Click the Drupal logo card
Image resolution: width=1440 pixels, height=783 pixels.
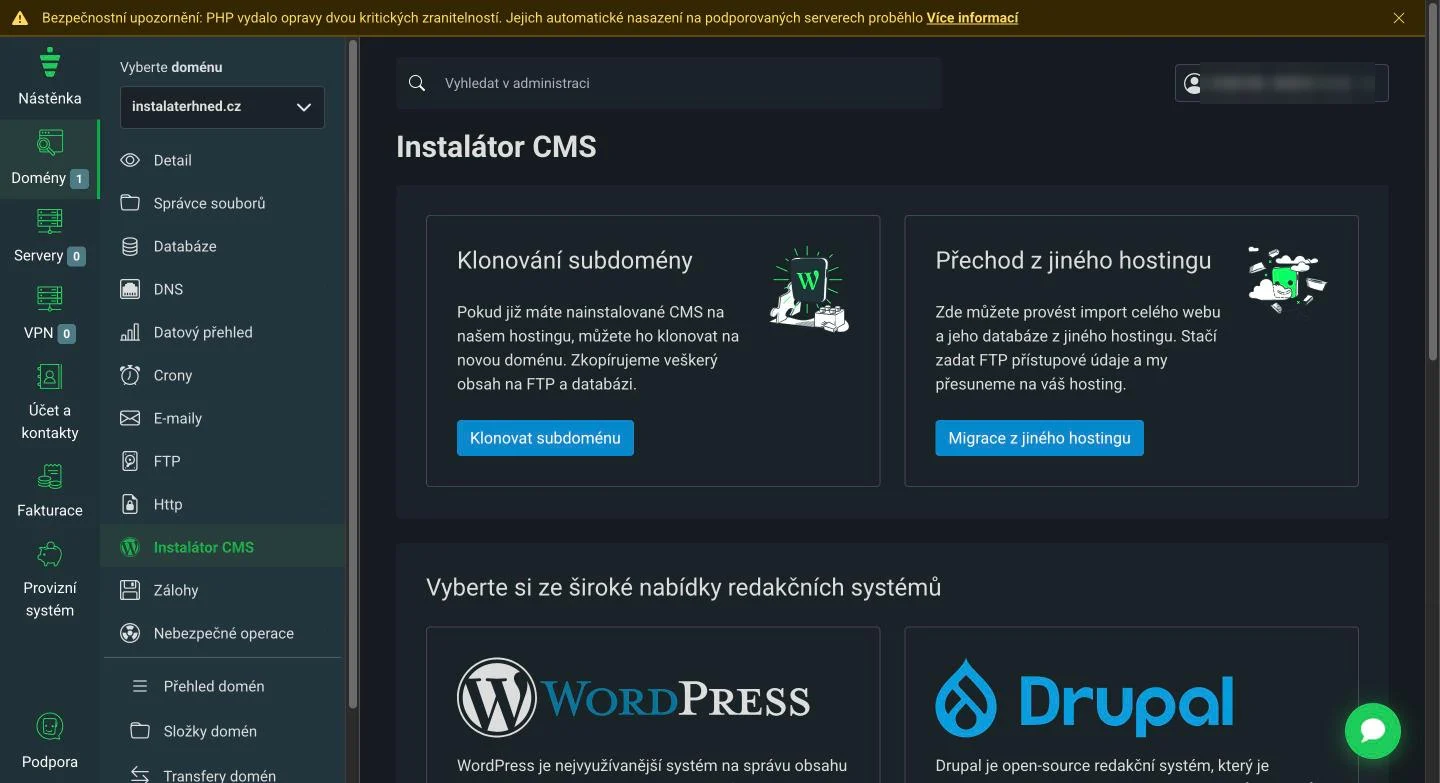pyautogui.click(x=1085, y=698)
